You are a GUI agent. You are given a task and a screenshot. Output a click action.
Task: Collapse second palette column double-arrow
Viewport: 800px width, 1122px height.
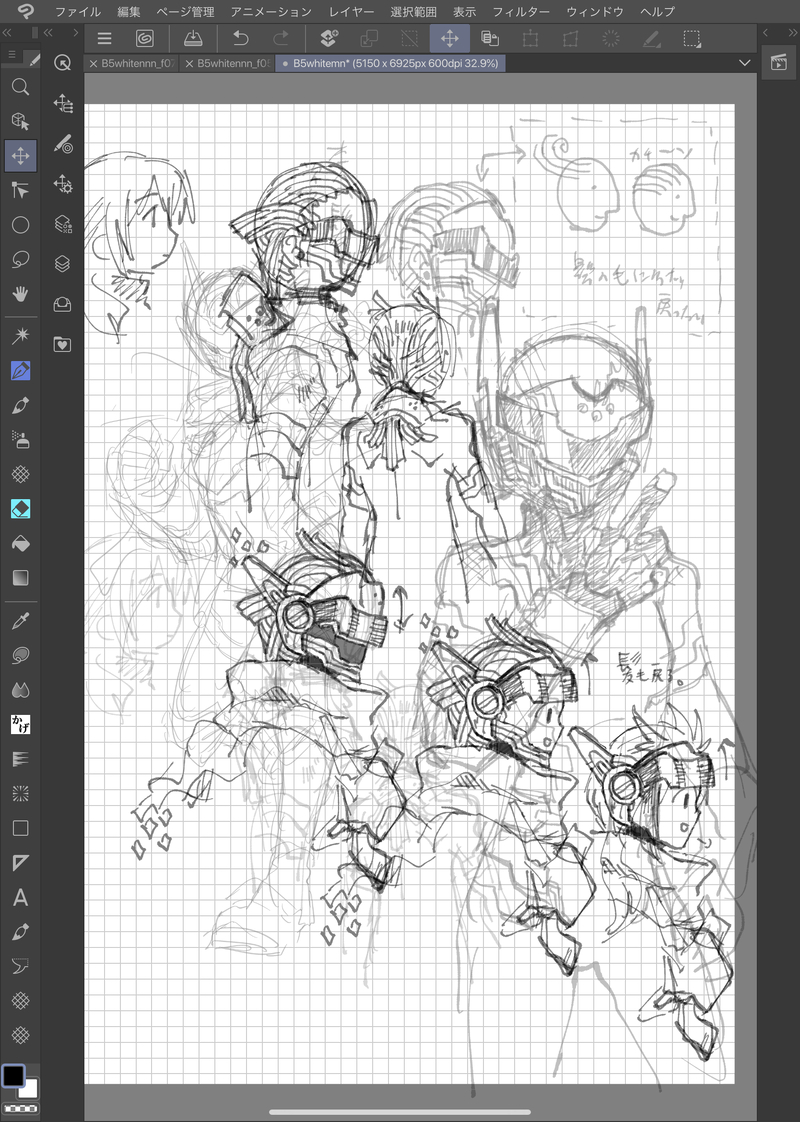[49, 32]
